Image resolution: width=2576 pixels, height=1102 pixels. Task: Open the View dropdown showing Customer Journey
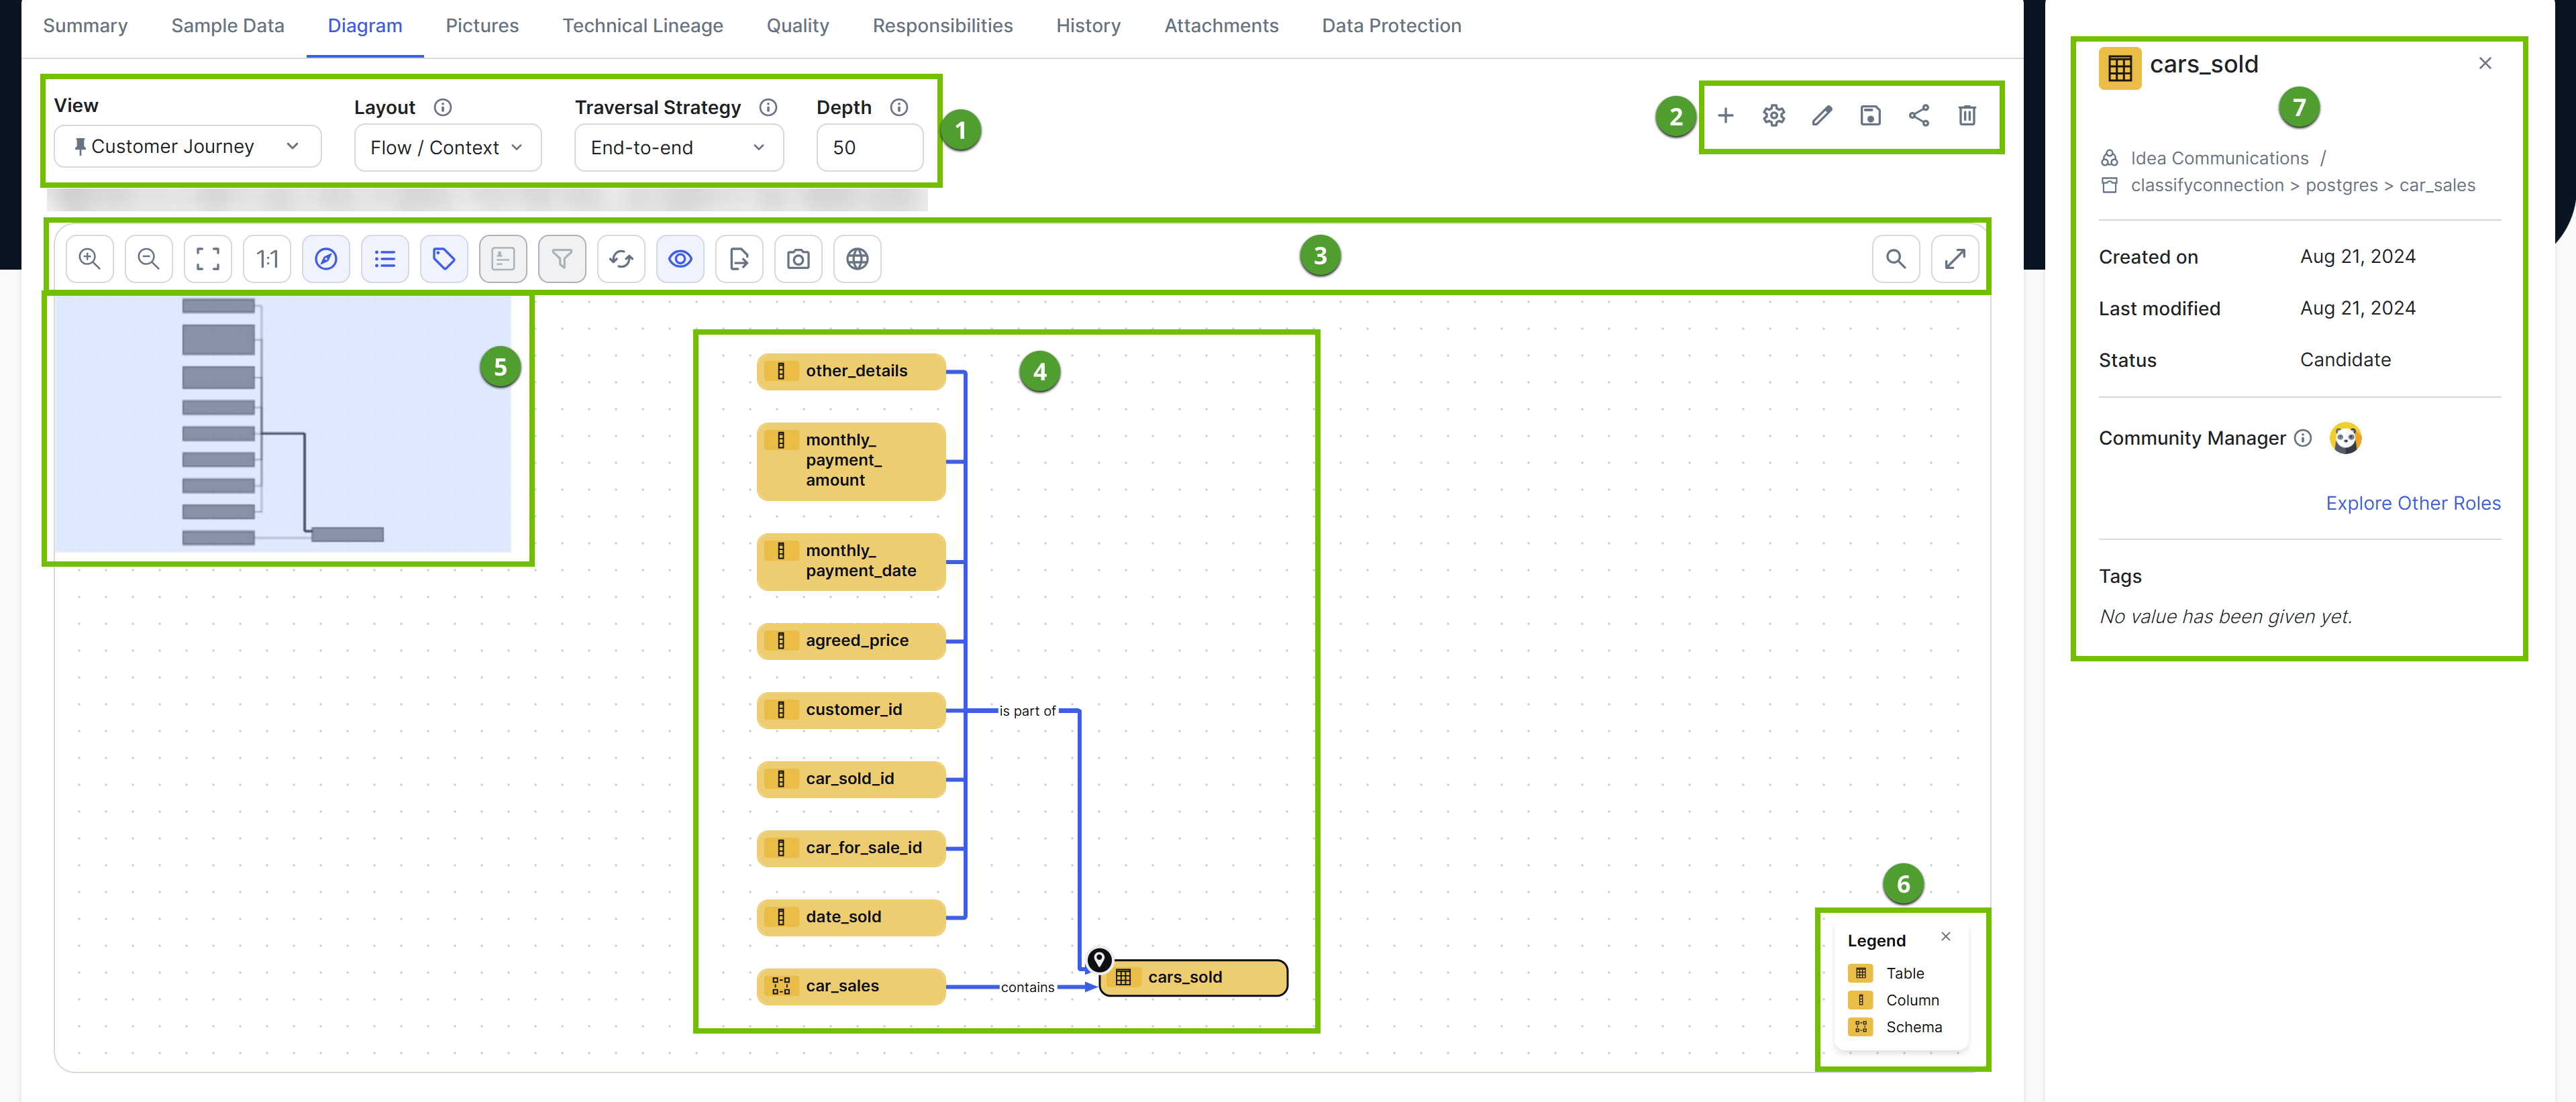pos(186,146)
